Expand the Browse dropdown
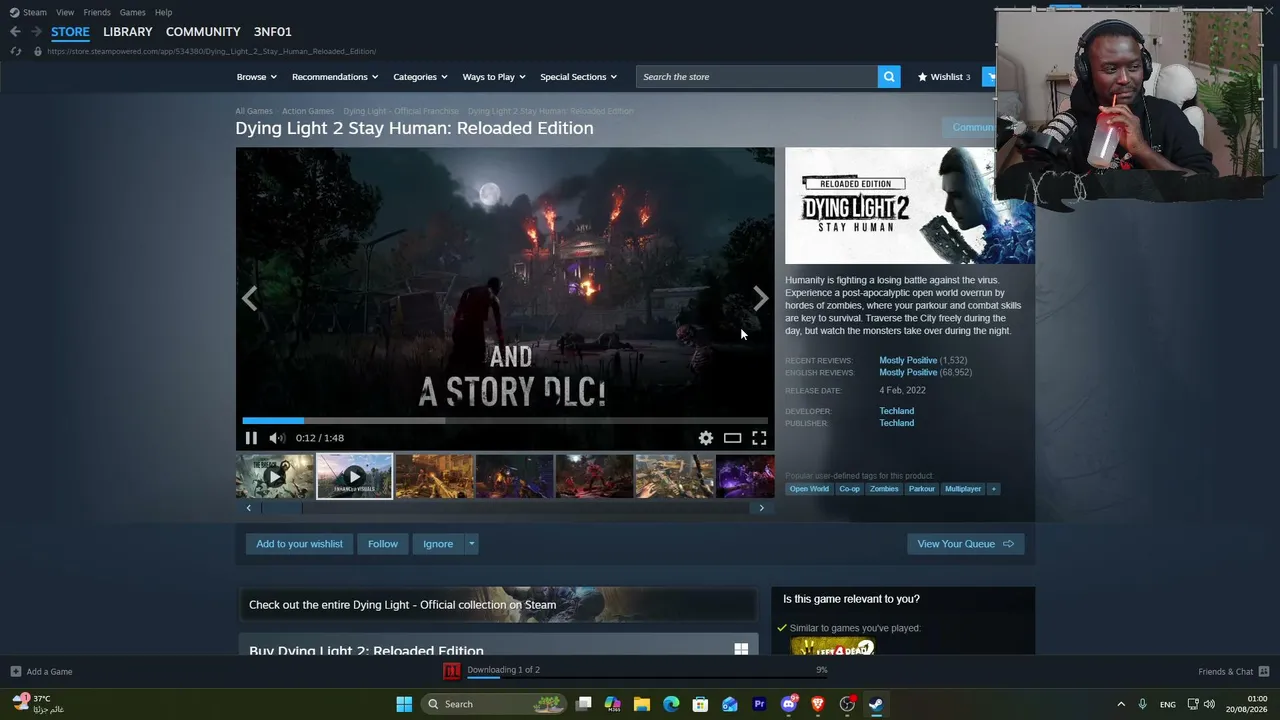Screen dimensions: 1280x720 (x=256, y=77)
